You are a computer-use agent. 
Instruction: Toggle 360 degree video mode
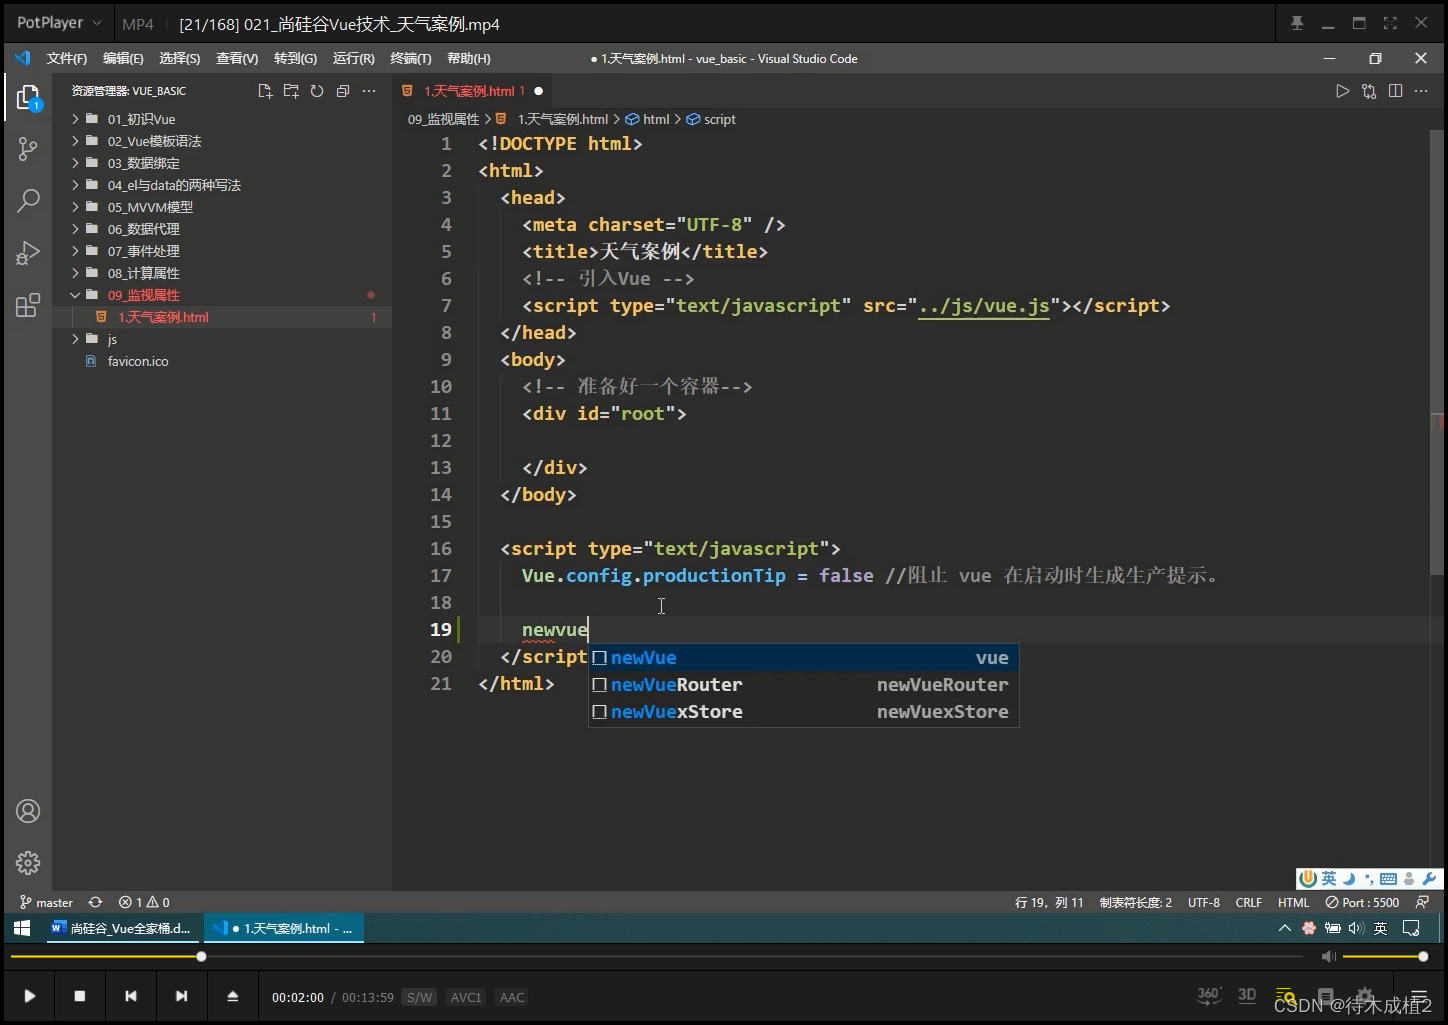click(x=1209, y=996)
